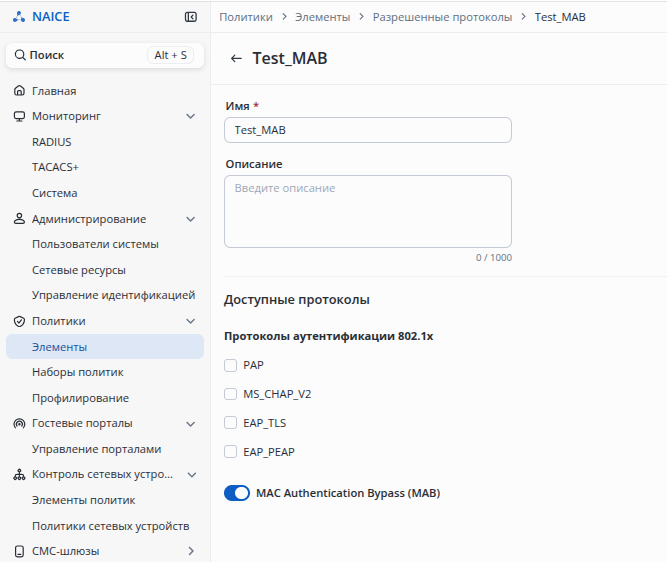
Task: Click the Администрирование user icon
Action: click(19, 219)
